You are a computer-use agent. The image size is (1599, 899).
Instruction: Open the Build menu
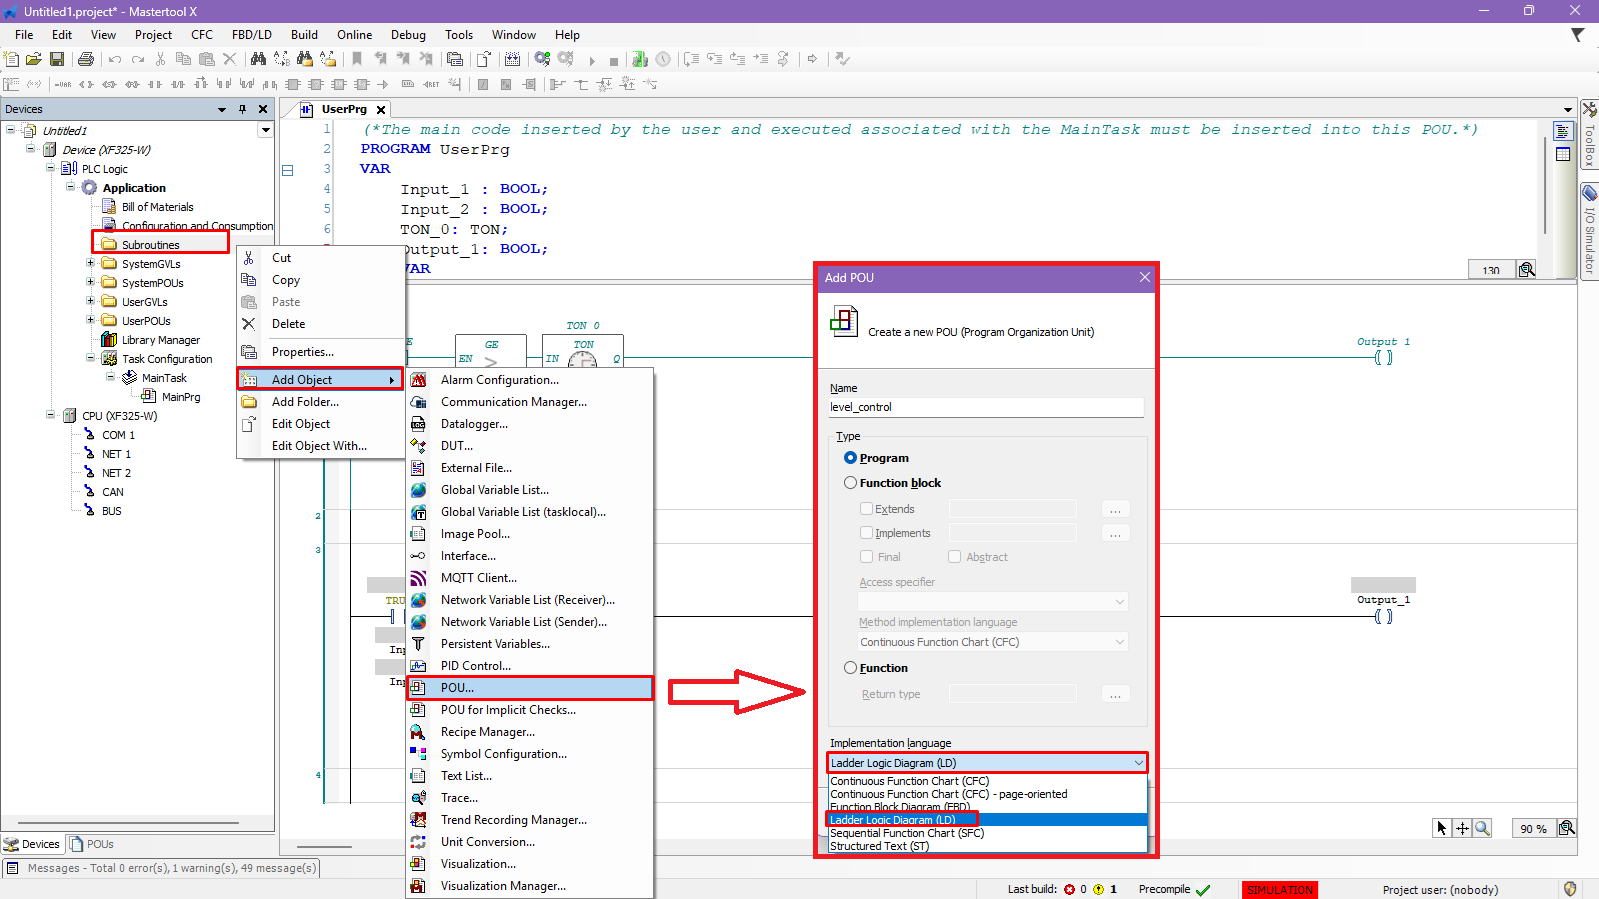tap(304, 35)
